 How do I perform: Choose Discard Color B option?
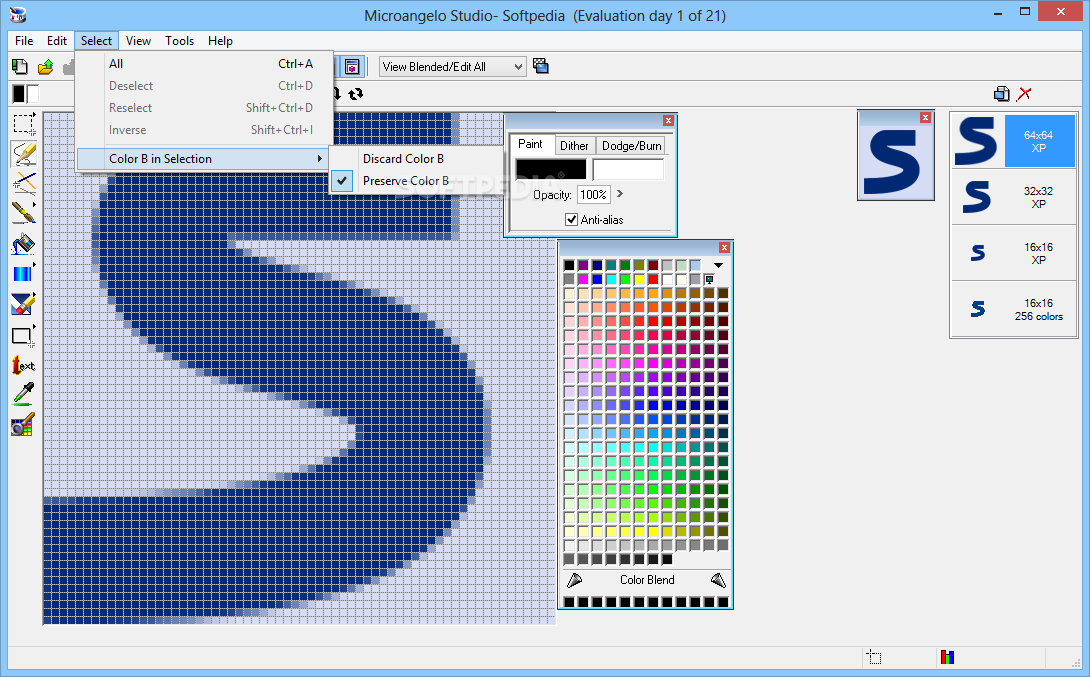(416, 158)
